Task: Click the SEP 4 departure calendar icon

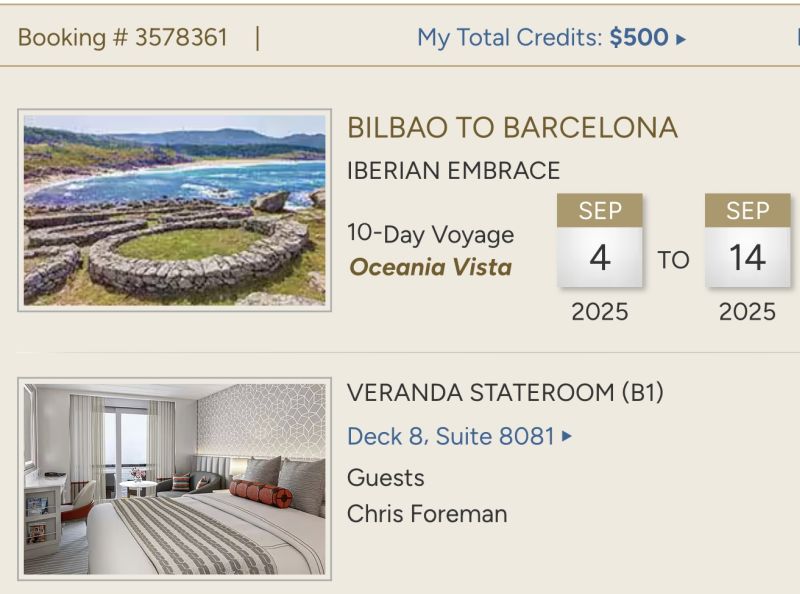Action: tap(600, 241)
